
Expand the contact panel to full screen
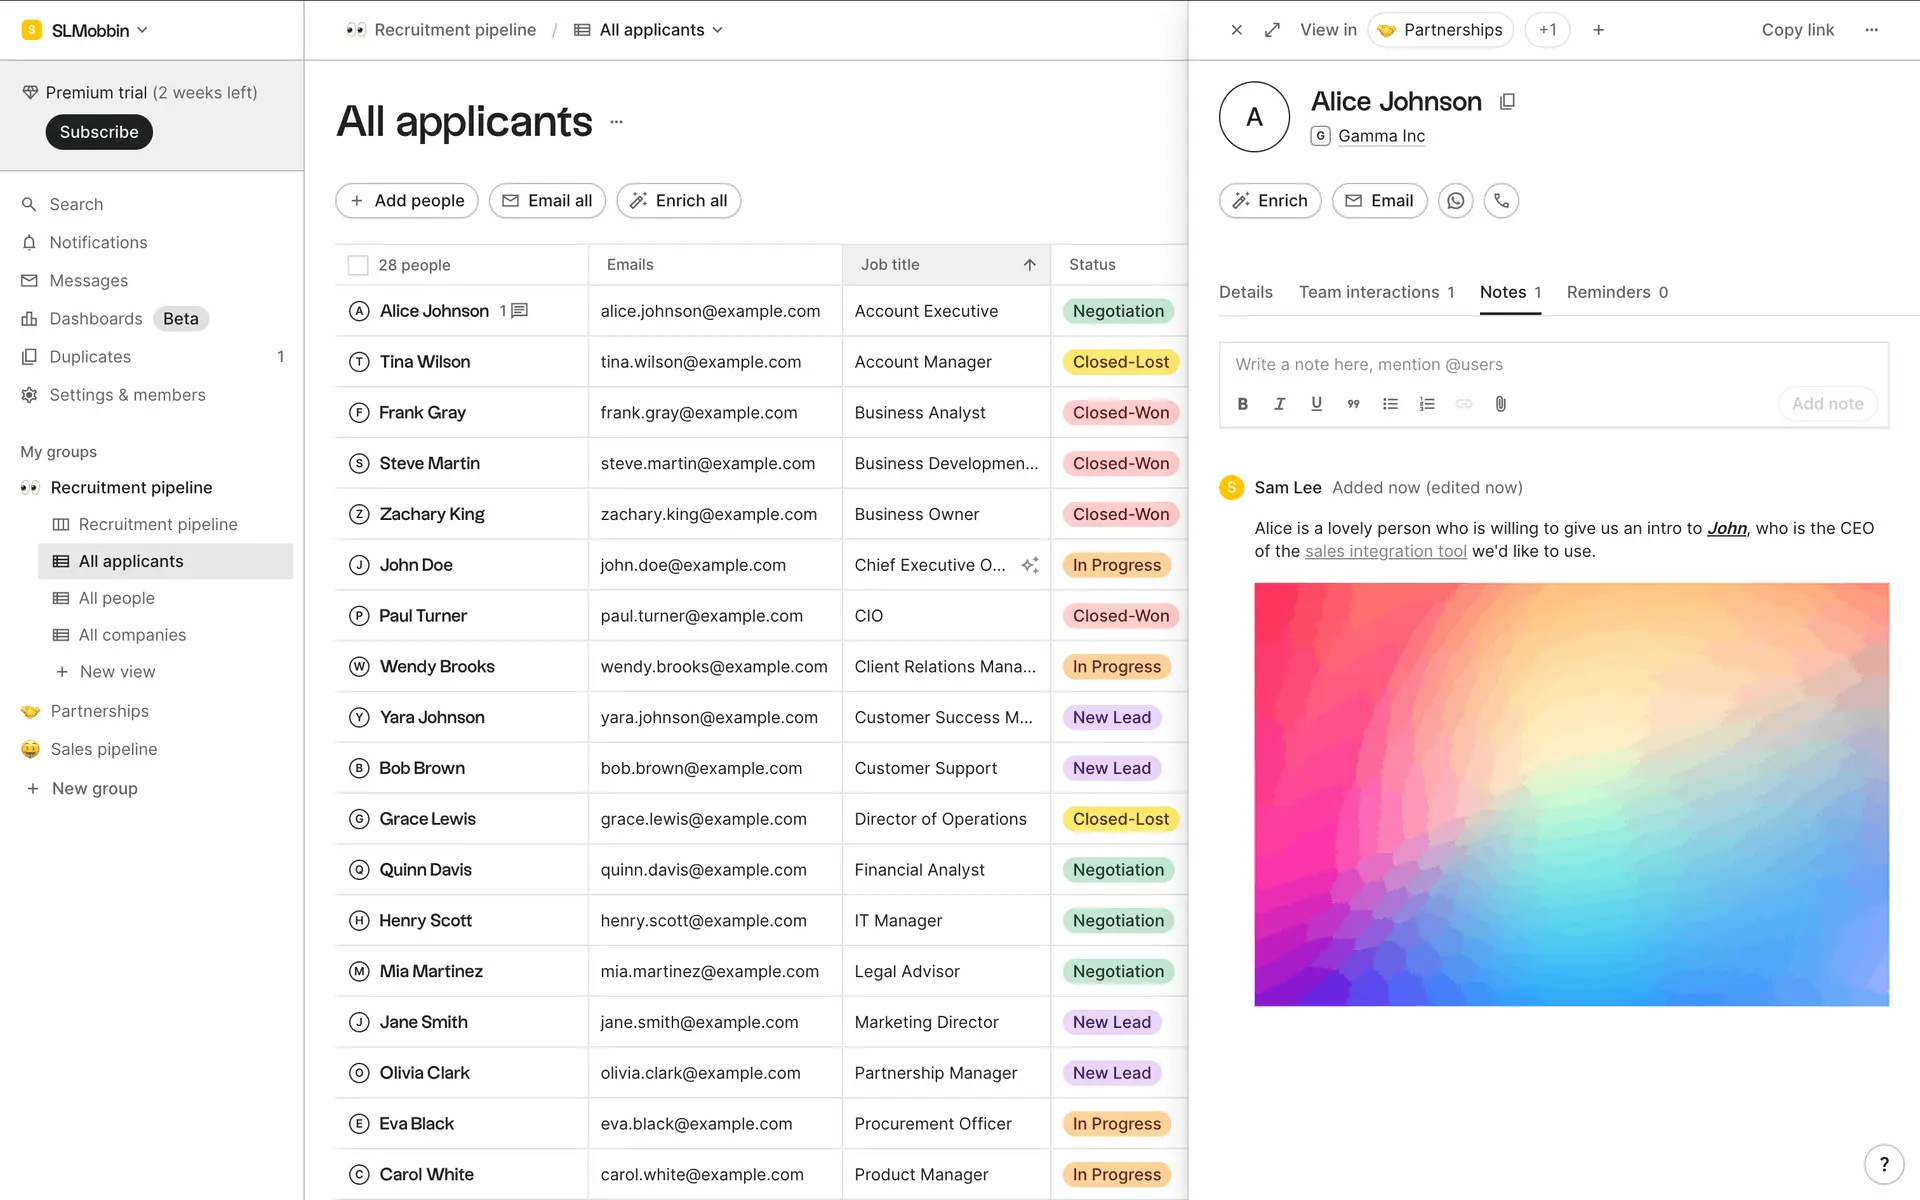(1272, 30)
